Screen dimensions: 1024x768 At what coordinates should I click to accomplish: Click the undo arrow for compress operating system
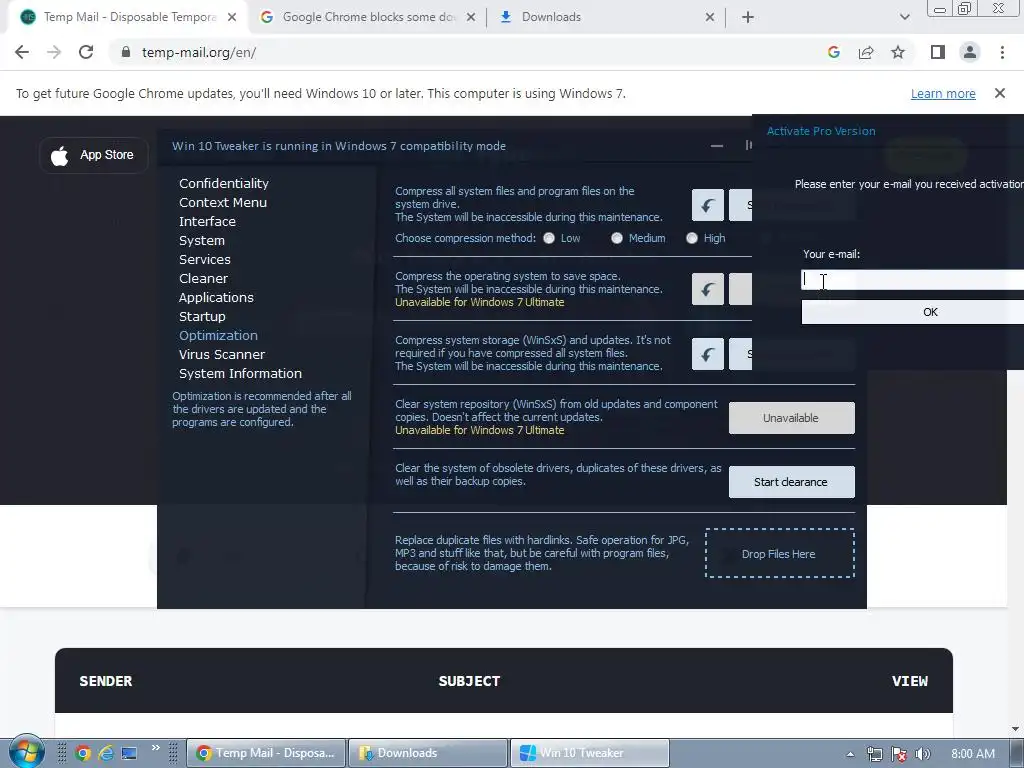pyautogui.click(x=707, y=289)
